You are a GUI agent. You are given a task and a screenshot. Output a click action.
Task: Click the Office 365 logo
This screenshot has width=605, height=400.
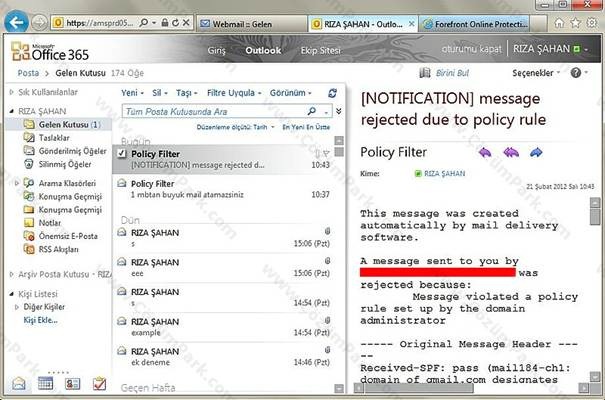coord(50,52)
